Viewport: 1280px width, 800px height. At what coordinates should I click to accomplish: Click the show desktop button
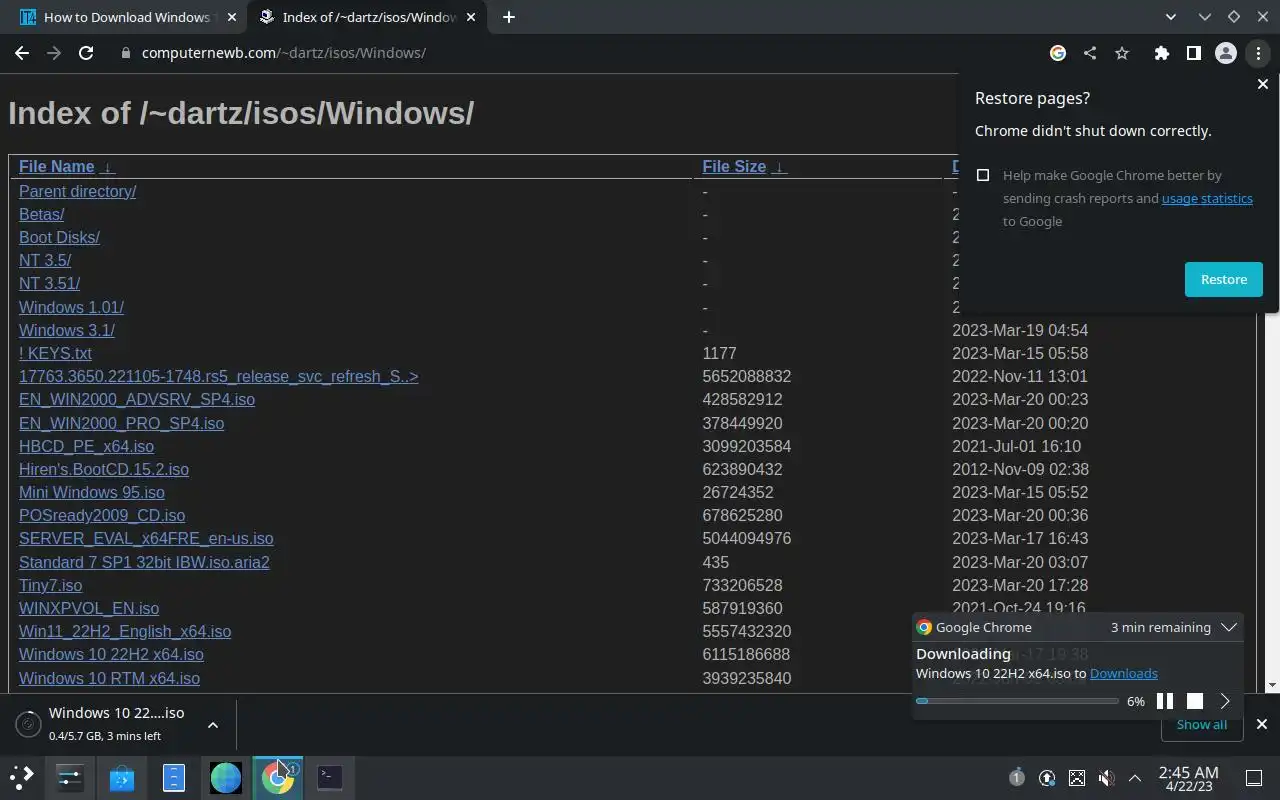point(1254,777)
